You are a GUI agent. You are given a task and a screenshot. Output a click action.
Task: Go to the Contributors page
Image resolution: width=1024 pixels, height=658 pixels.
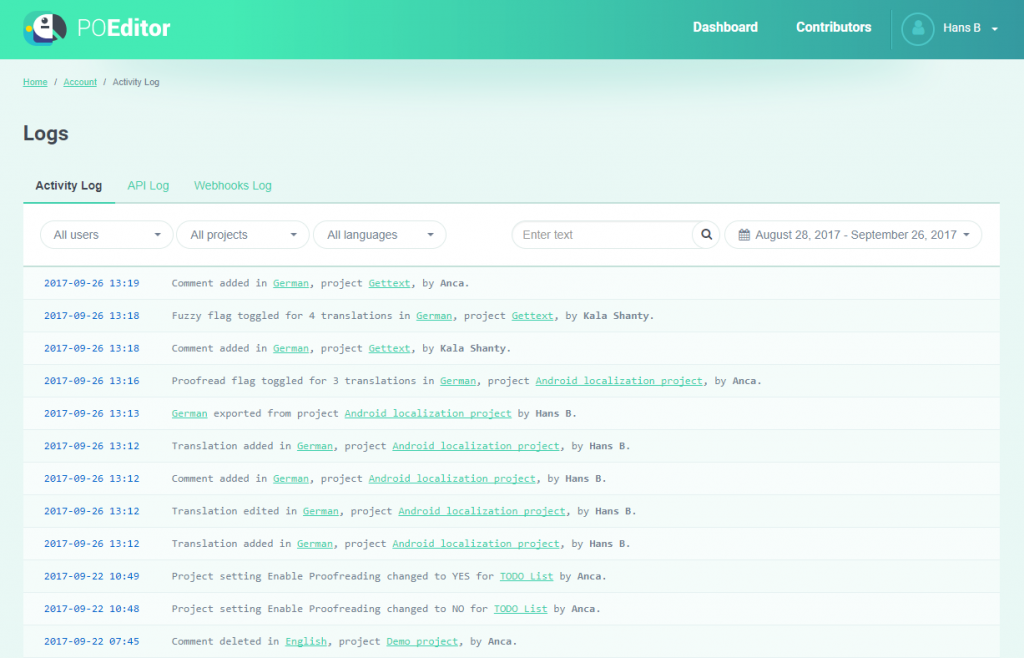(x=833, y=27)
